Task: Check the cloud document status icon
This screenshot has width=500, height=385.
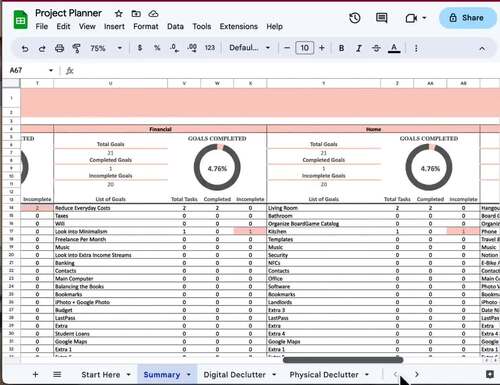Action: (153, 14)
